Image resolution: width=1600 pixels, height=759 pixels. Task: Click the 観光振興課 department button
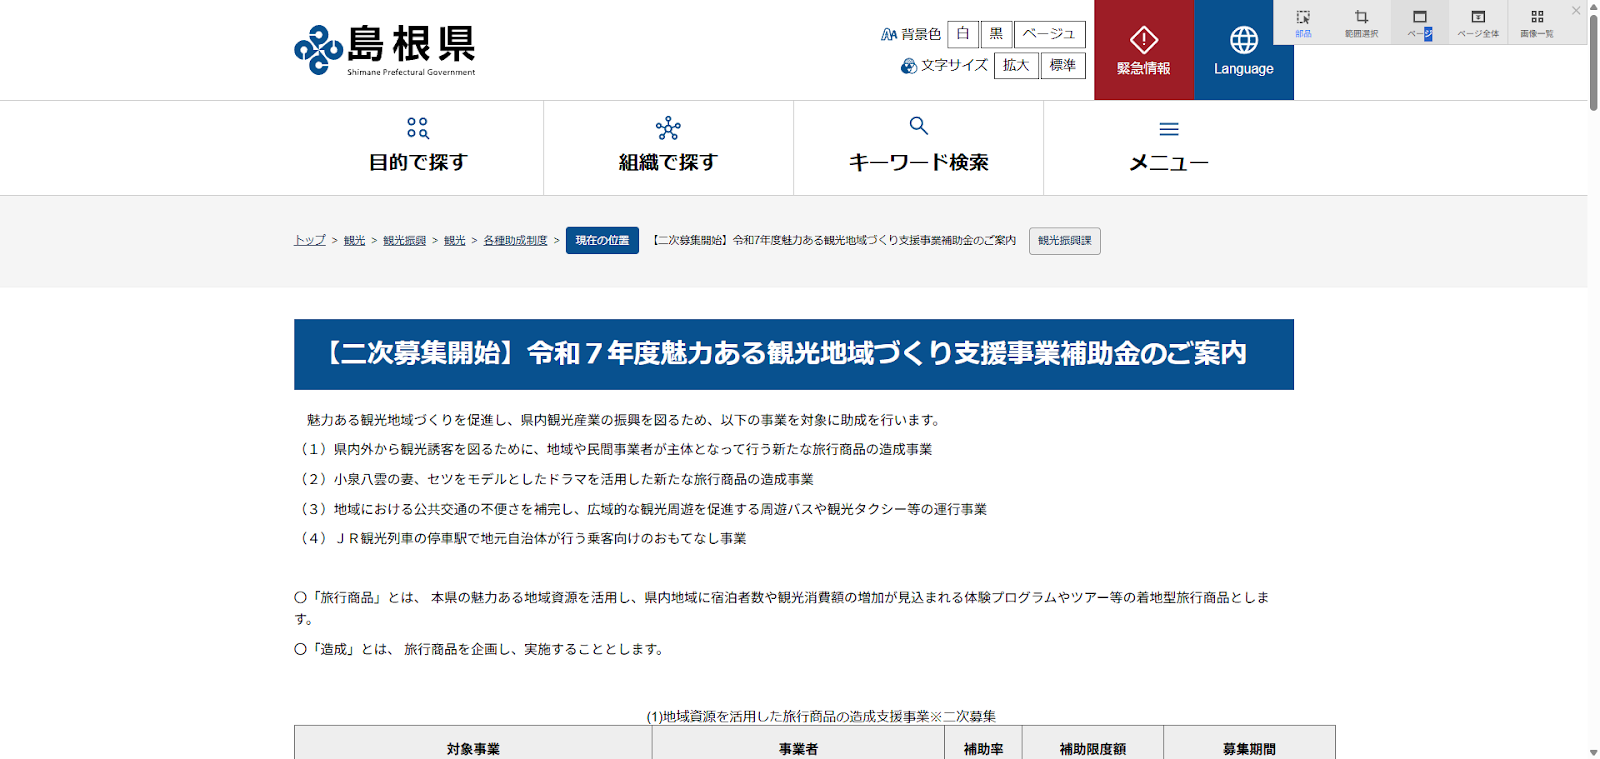(x=1065, y=241)
